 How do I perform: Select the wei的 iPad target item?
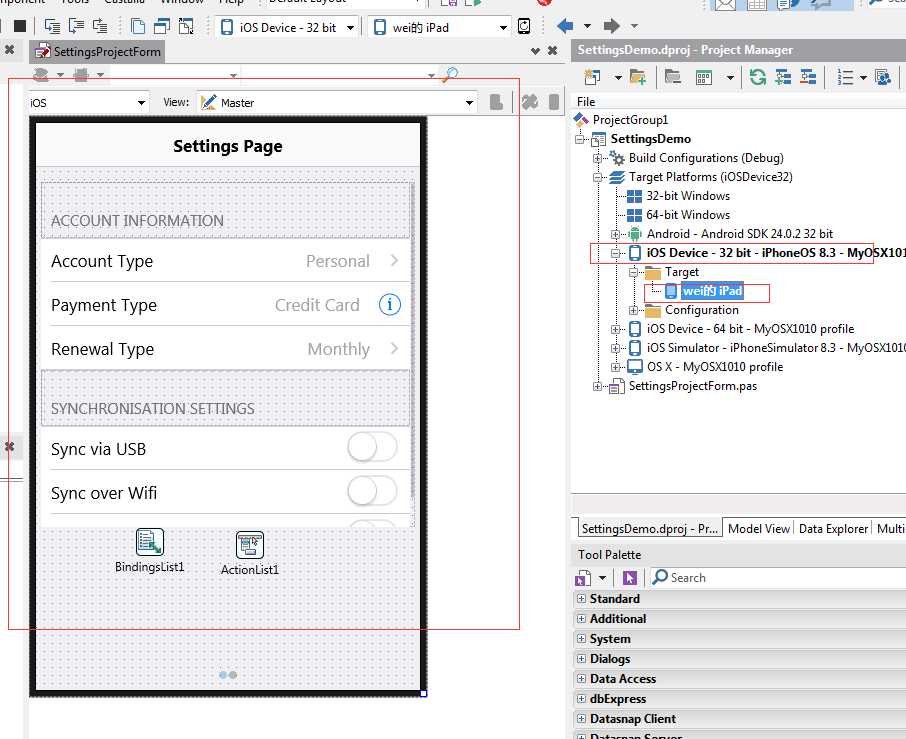click(x=712, y=291)
